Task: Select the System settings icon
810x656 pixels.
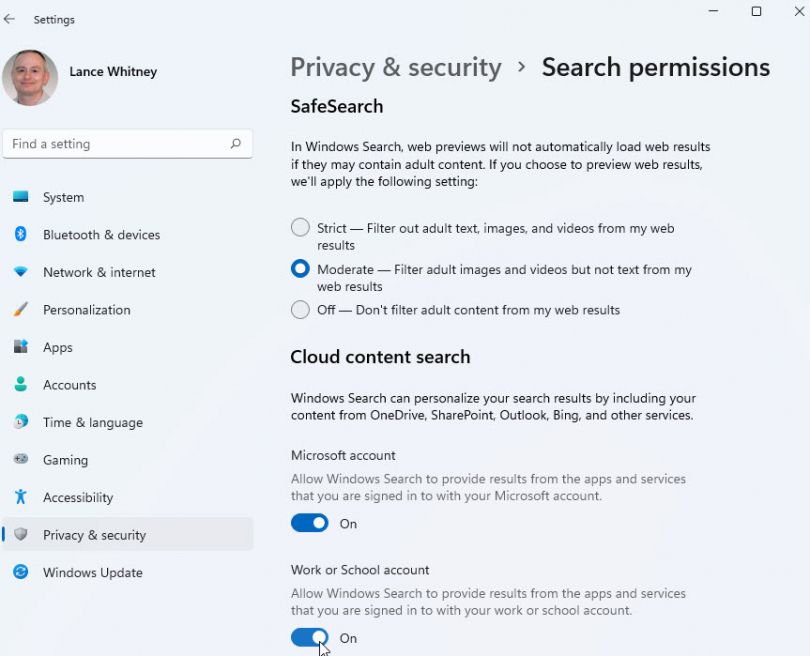Action: pos(22,197)
